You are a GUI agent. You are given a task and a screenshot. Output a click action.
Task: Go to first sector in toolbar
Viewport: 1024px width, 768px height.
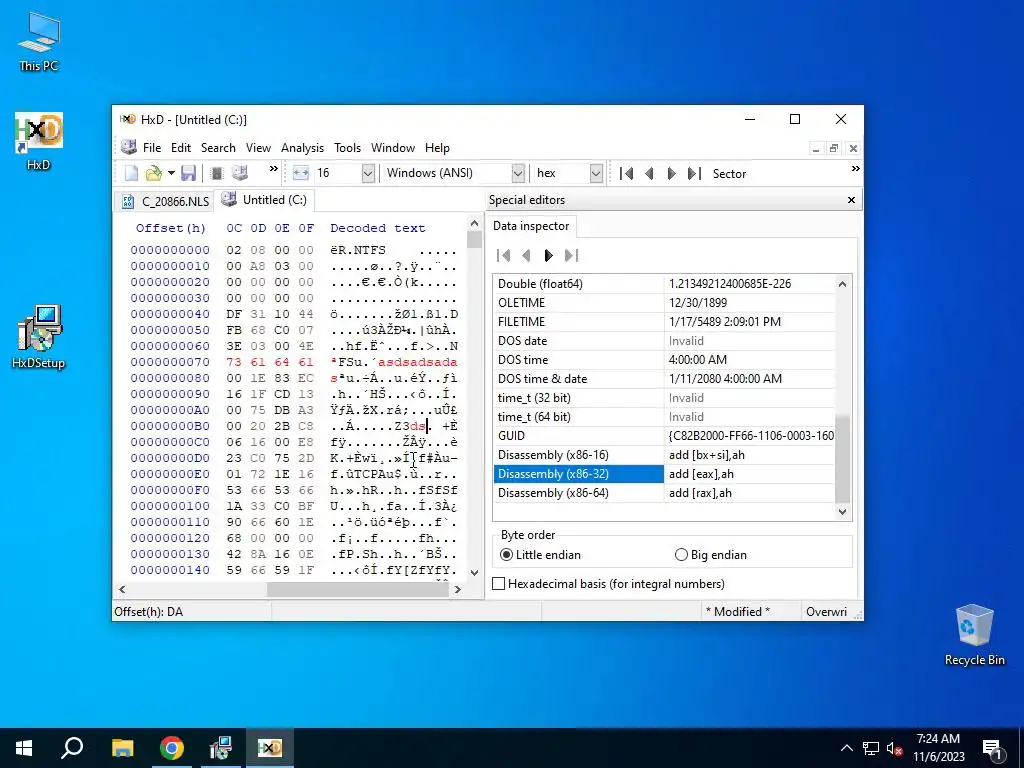626,174
